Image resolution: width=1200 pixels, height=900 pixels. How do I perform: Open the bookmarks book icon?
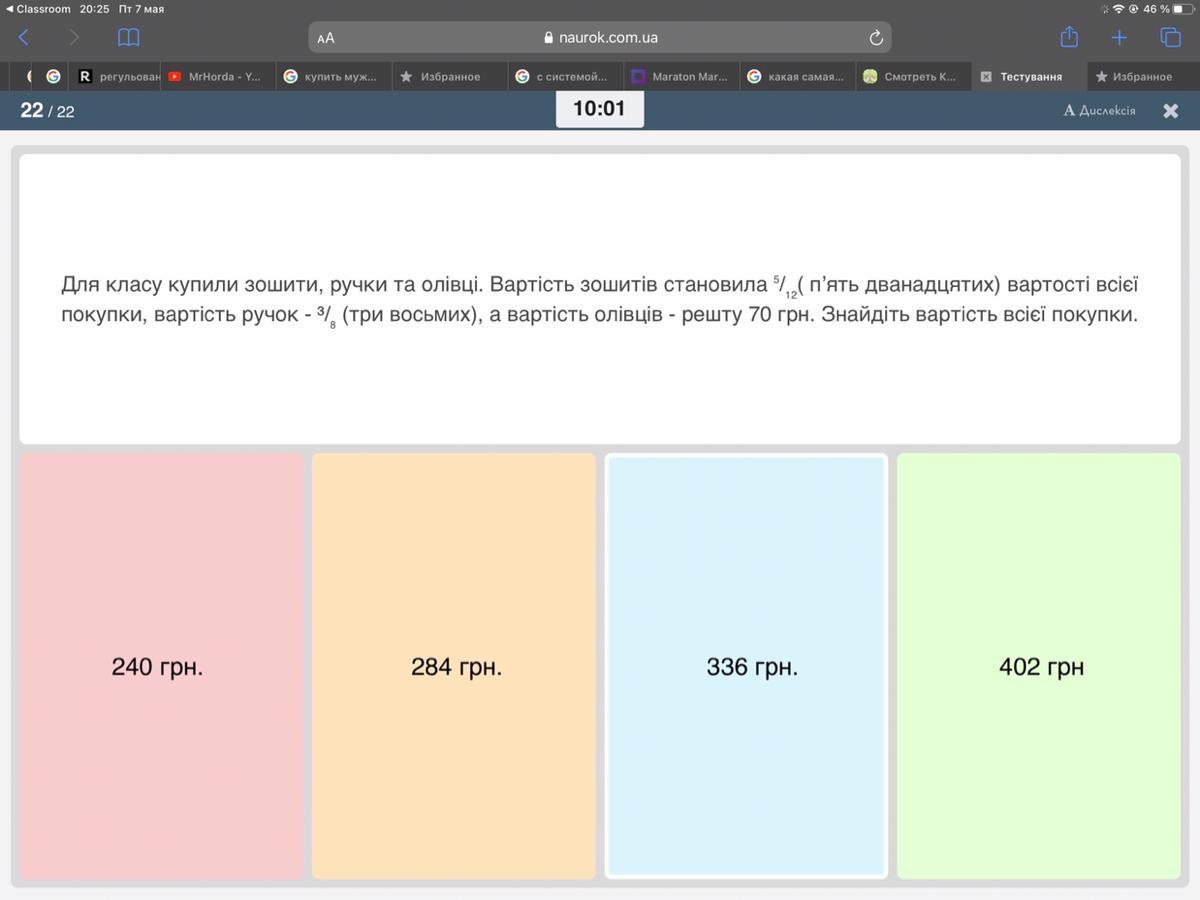(x=128, y=38)
